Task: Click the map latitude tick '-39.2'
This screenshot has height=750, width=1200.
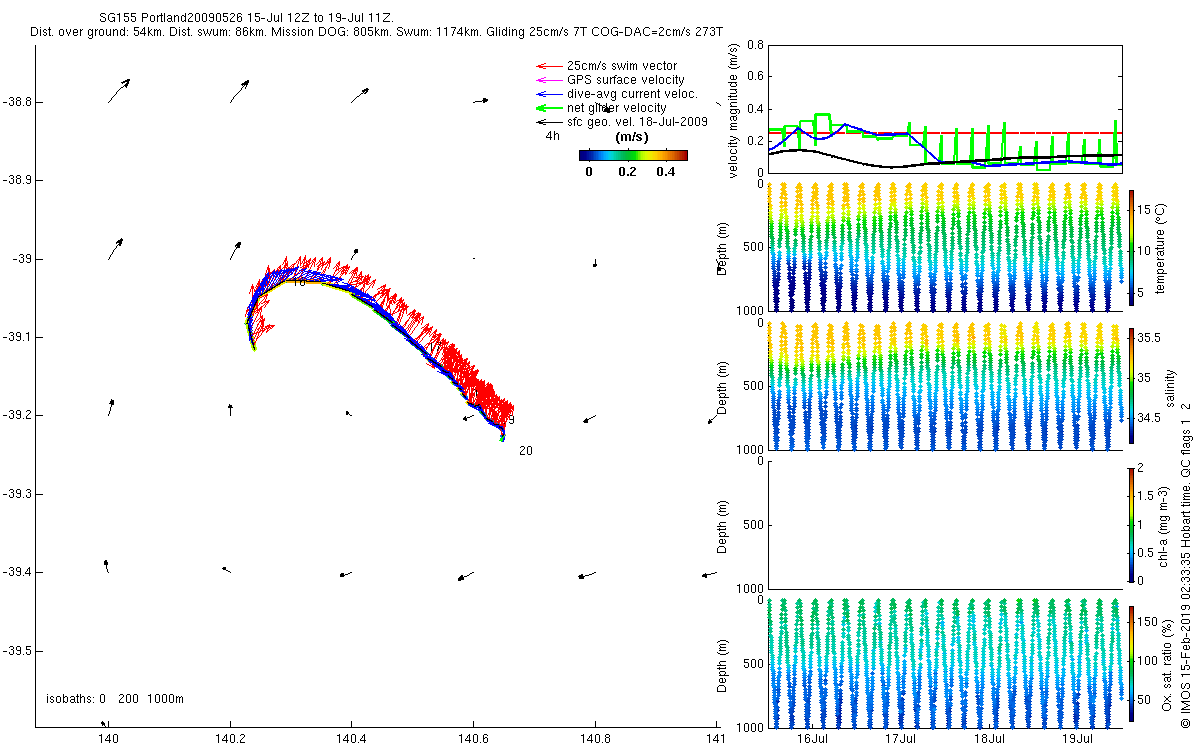Action: point(16,415)
